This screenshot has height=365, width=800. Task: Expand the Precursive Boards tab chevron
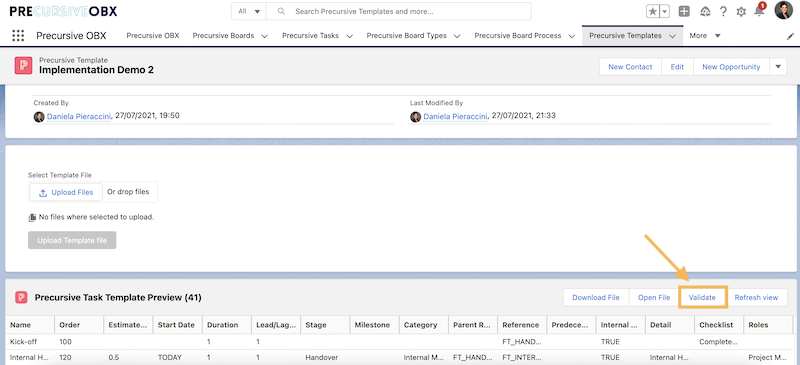pos(264,36)
